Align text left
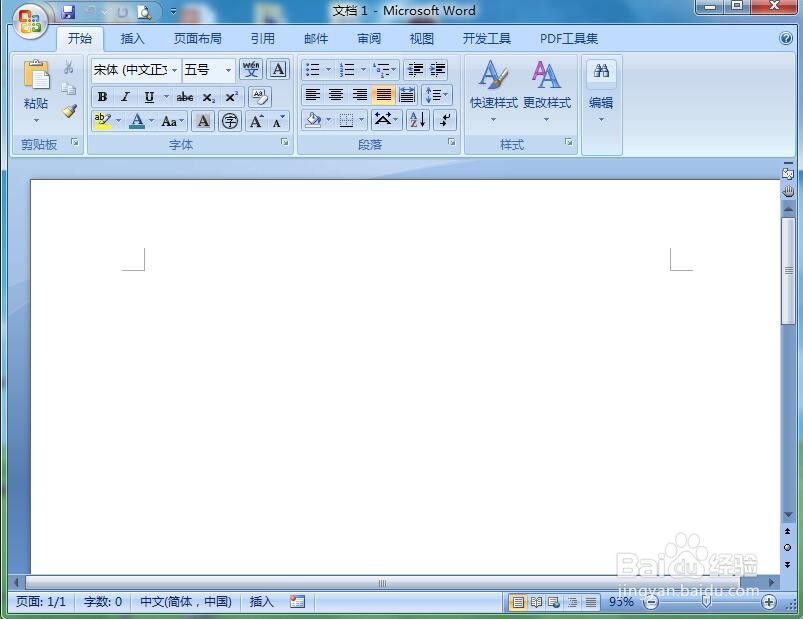Image resolution: width=803 pixels, height=619 pixels. [x=312, y=95]
